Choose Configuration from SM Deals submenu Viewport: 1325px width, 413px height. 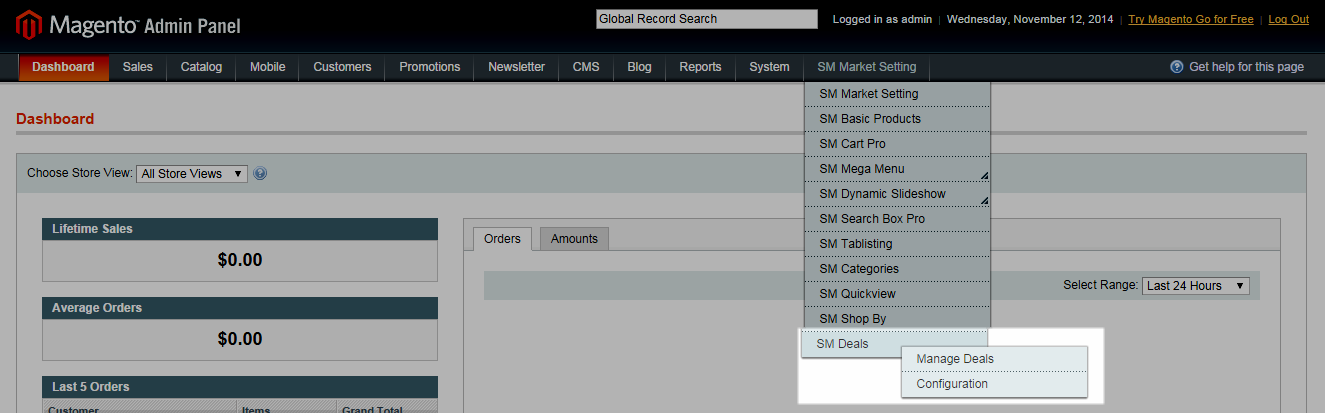(994, 384)
